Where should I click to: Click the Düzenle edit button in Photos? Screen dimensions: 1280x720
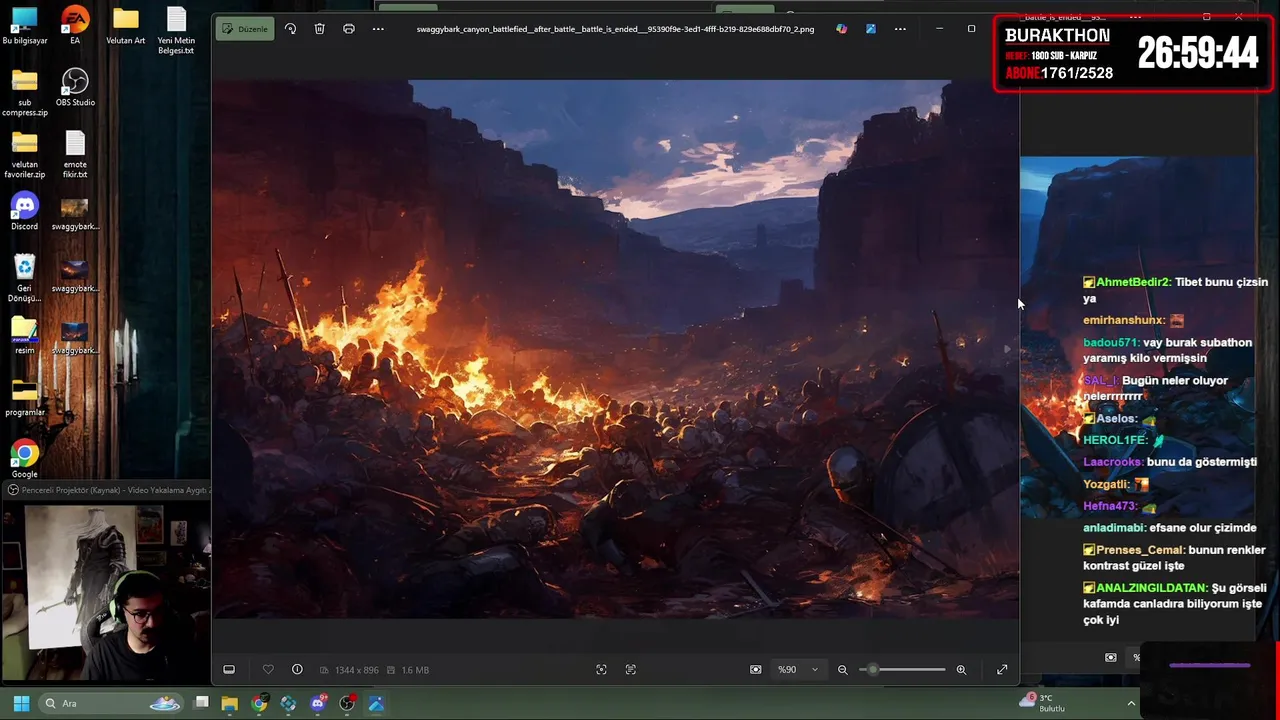tap(245, 29)
